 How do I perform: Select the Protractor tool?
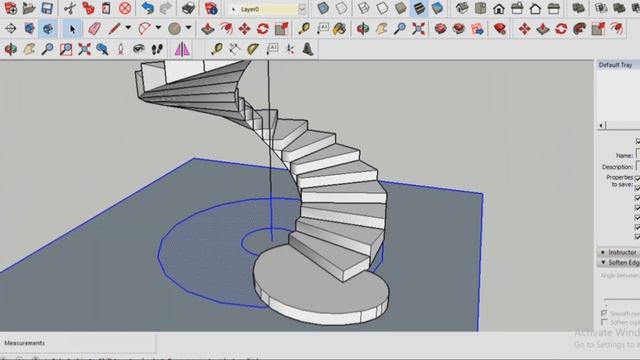[x=253, y=49]
